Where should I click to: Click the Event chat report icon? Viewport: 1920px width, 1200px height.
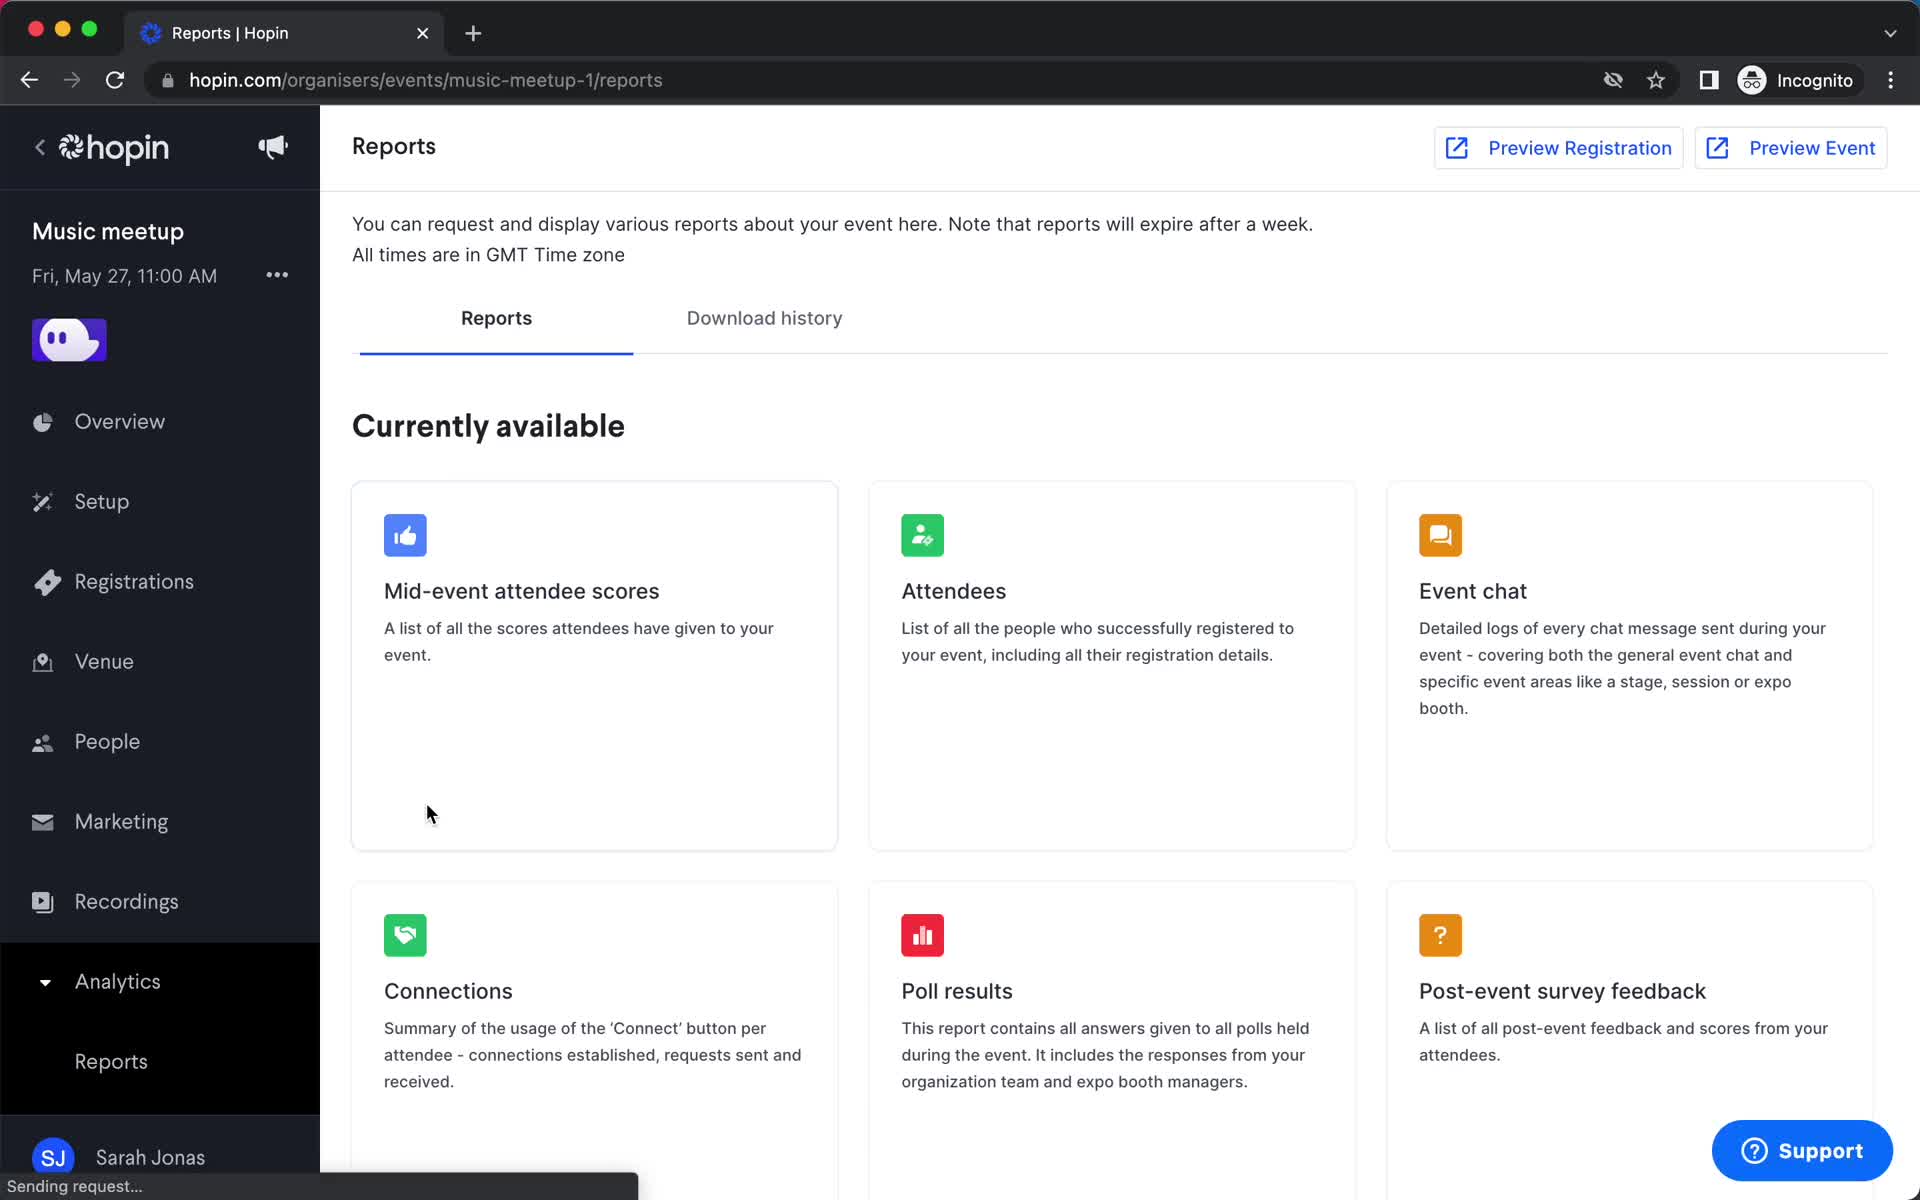(1440, 535)
